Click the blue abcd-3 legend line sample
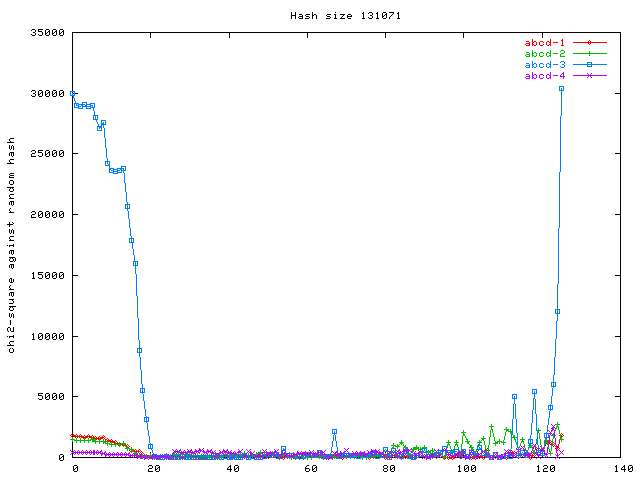The height and width of the screenshot is (480, 640). 589,64
